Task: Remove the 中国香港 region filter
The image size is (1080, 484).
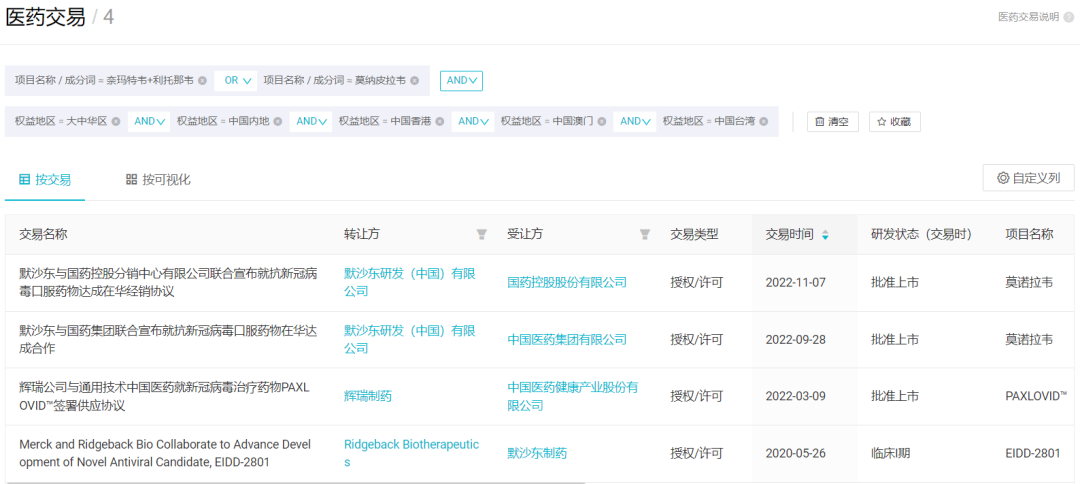Action: [x=439, y=121]
